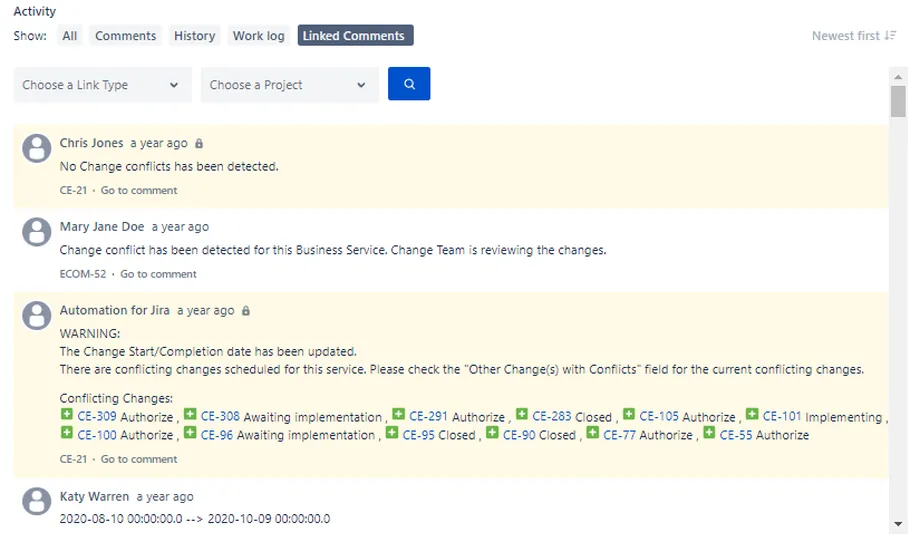The width and height of the screenshot is (920, 542).
Task: Toggle the Newest first sort order
Action: (854, 36)
